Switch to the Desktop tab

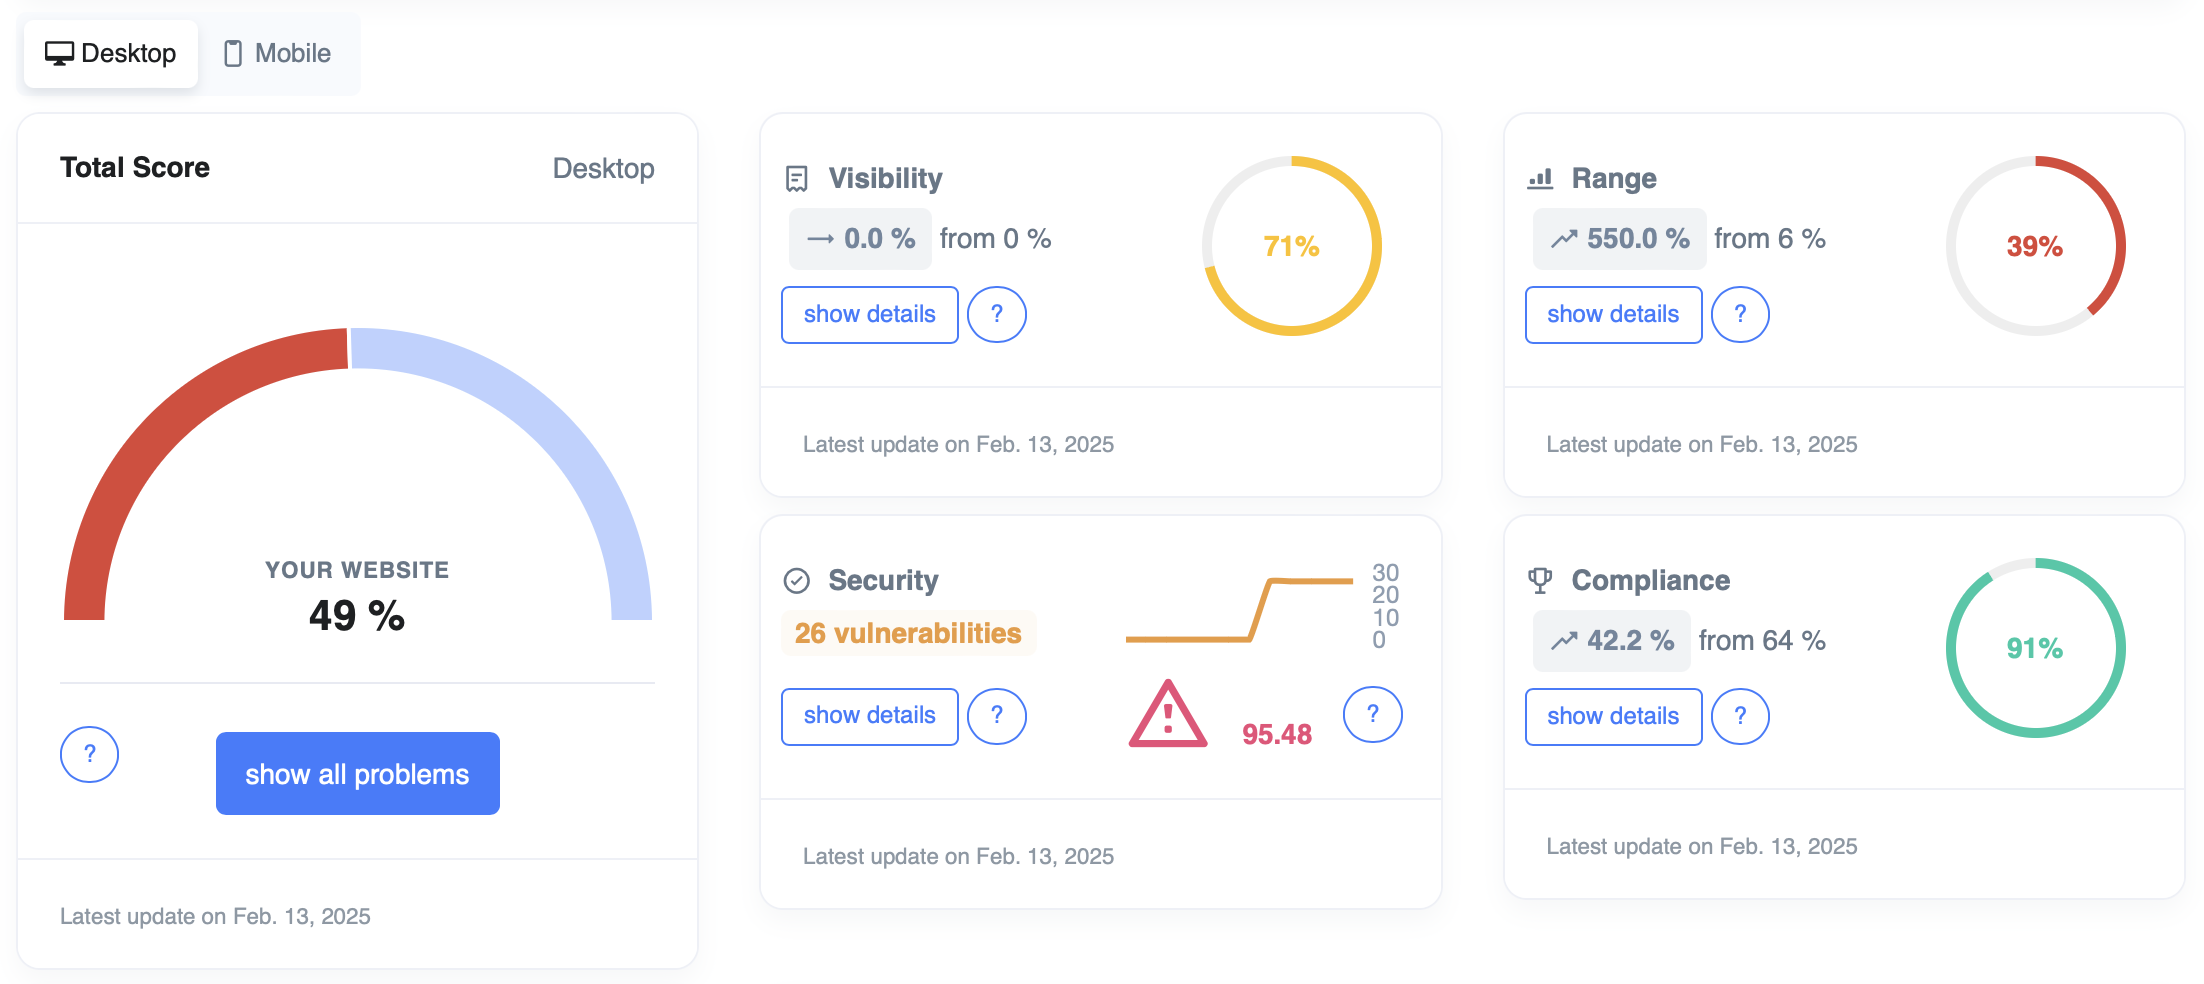(x=111, y=54)
